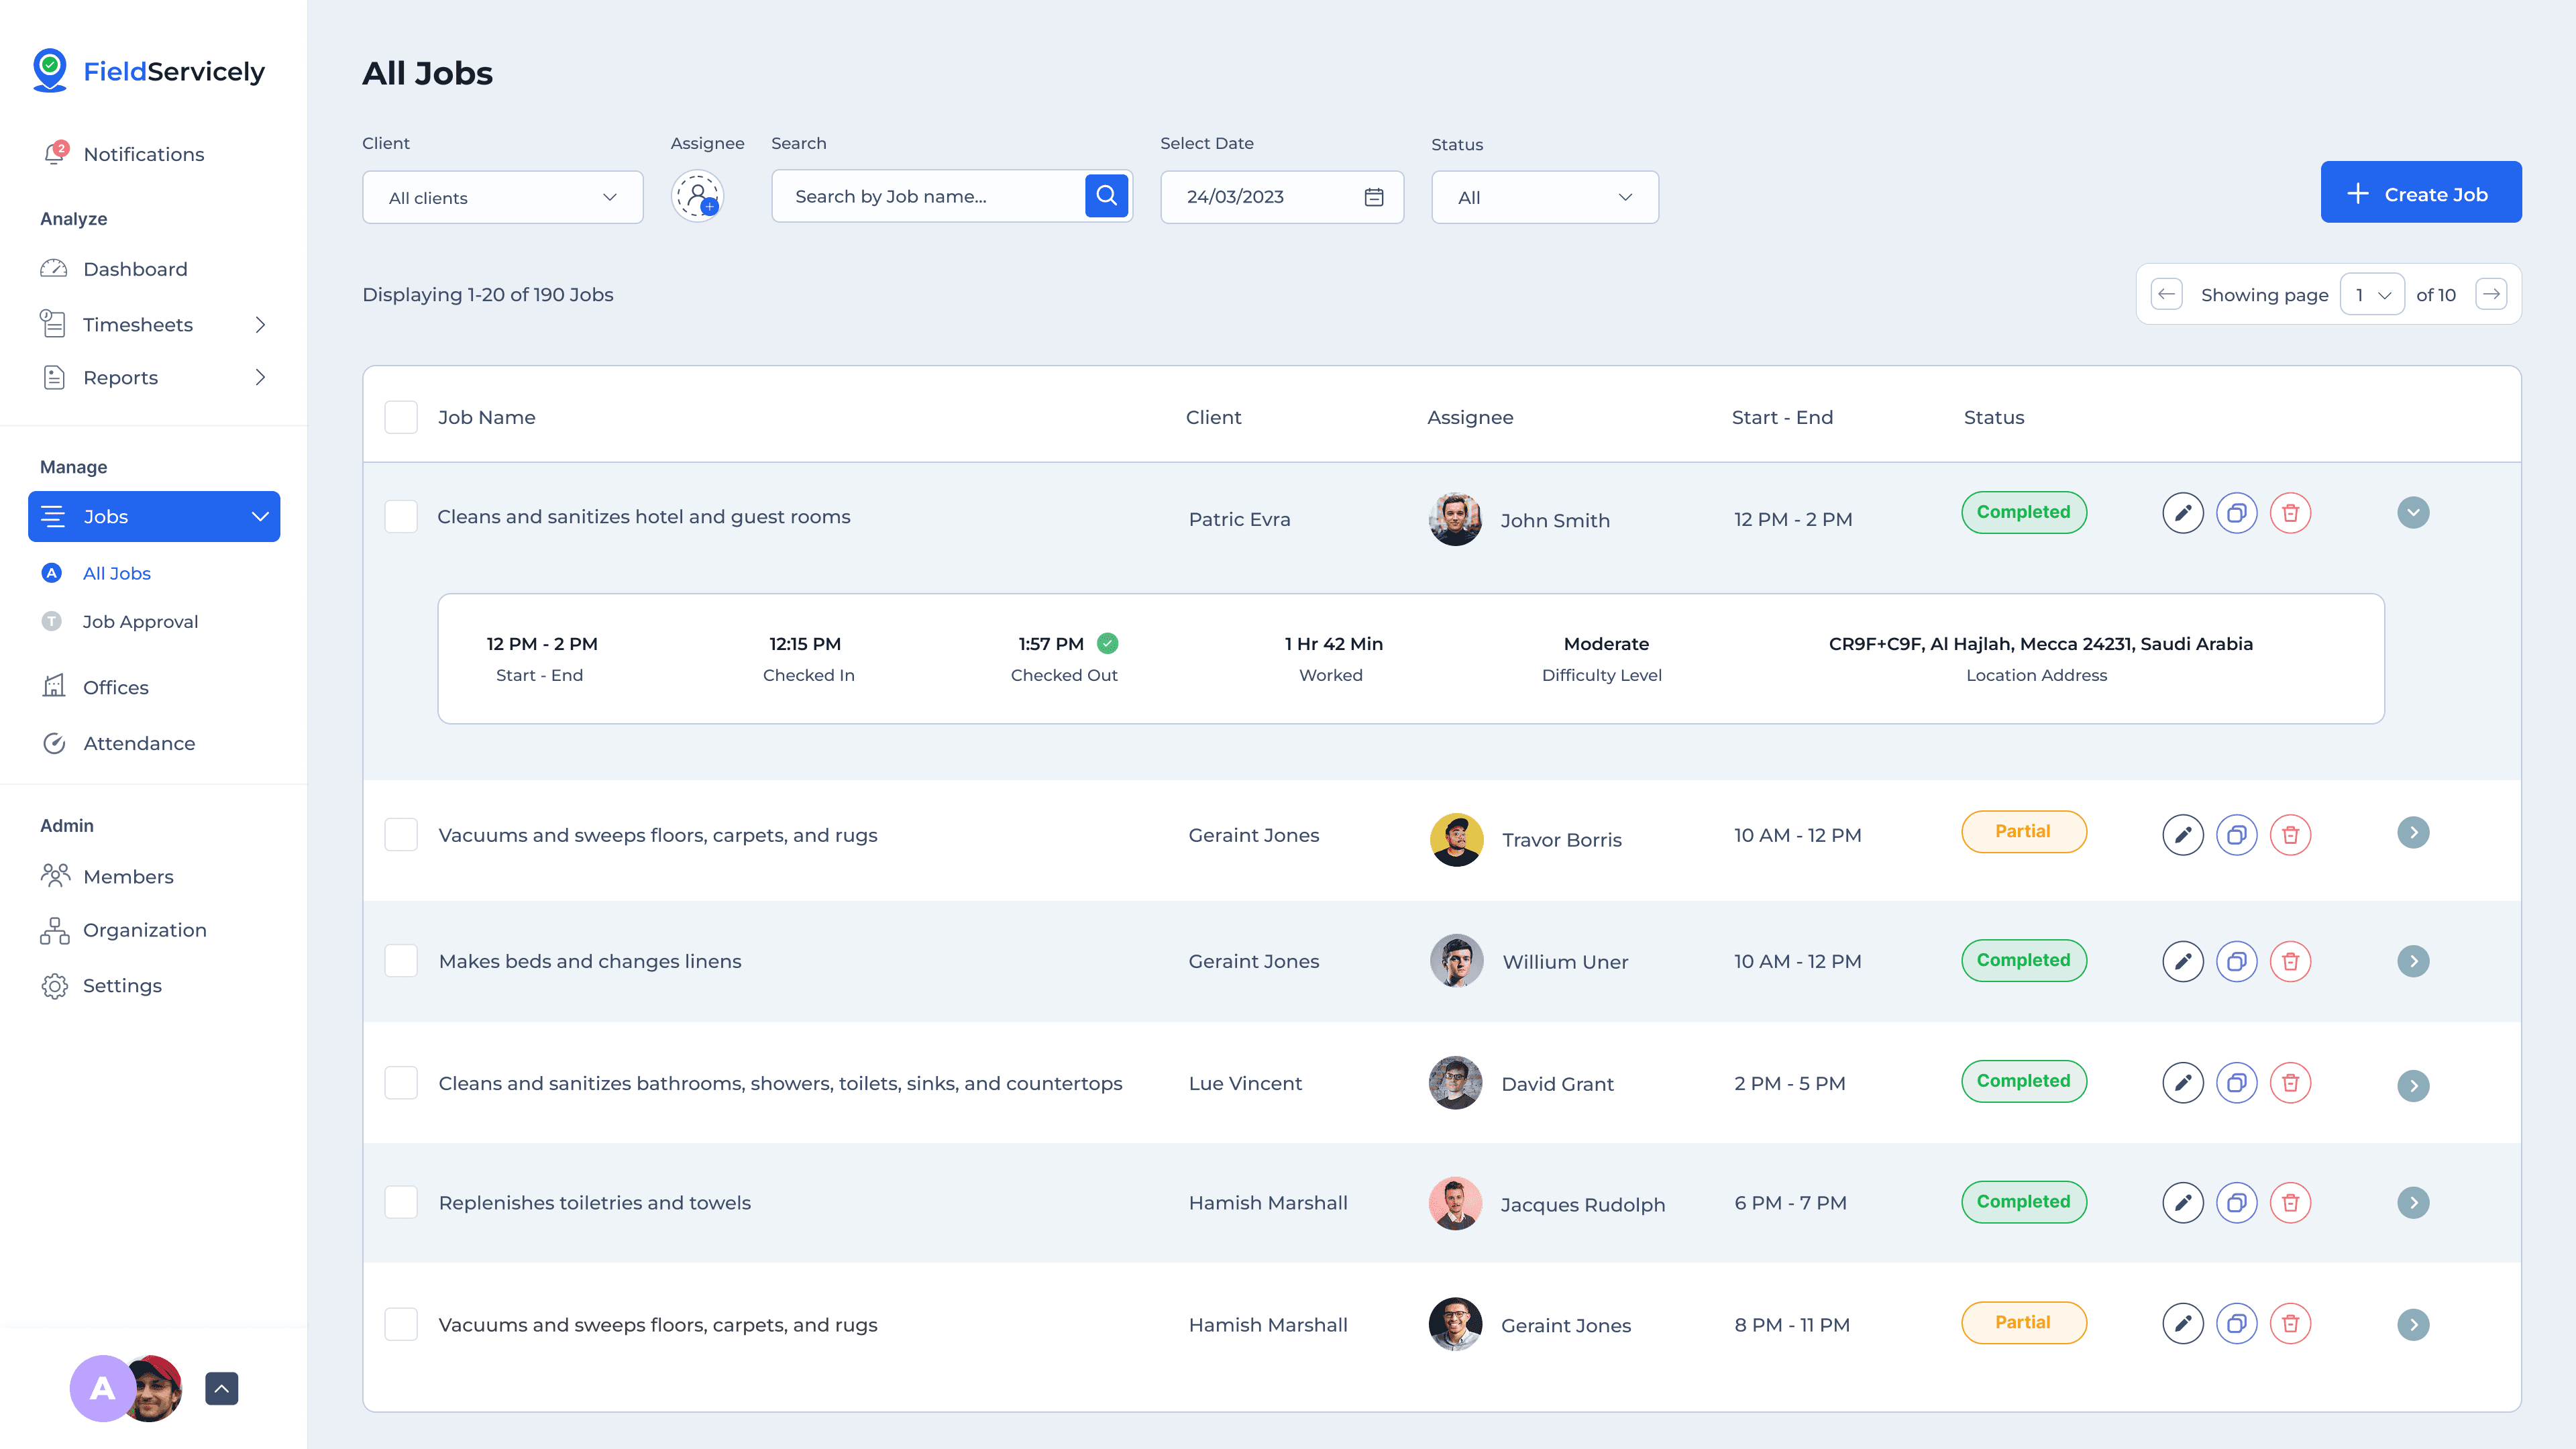Open the calendar icon in date field
Viewport: 2576px width, 1449px height.
(x=1374, y=197)
